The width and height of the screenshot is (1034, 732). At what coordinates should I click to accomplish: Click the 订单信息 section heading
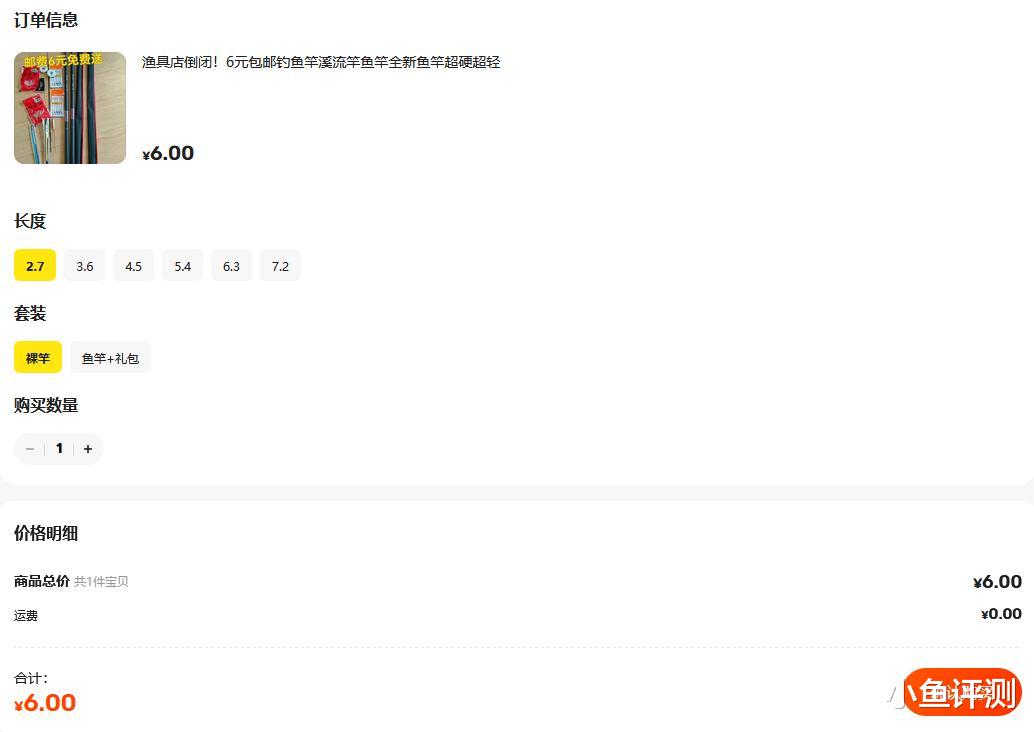tap(46, 20)
